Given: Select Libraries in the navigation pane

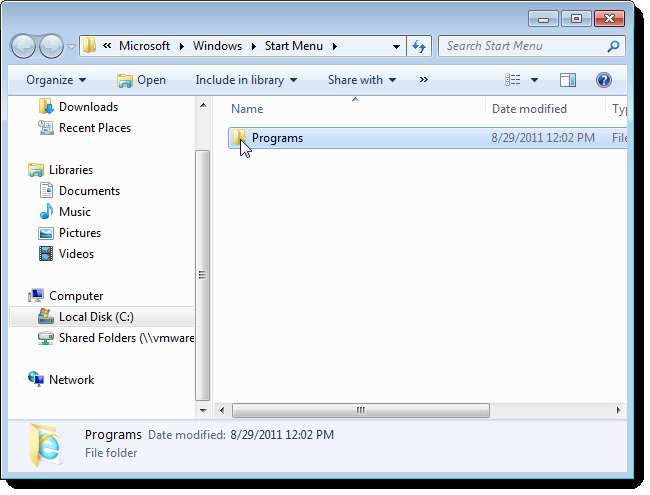Looking at the screenshot, I should pyautogui.click(x=71, y=170).
